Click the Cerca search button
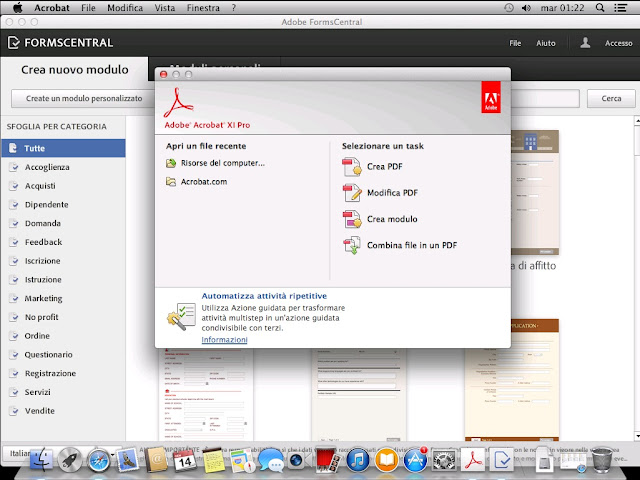 click(x=611, y=98)
